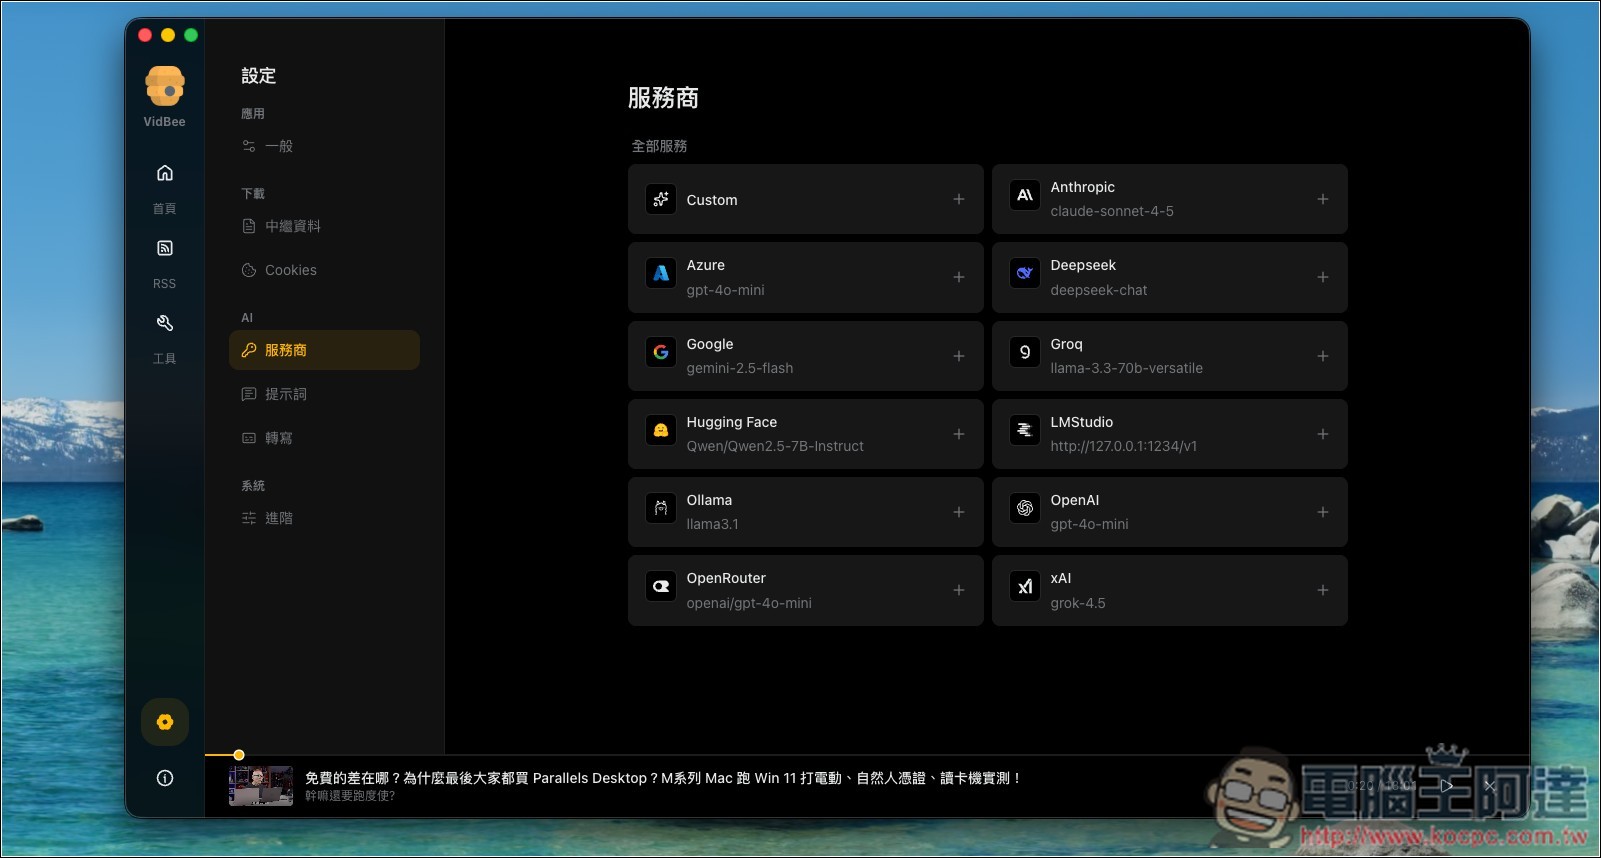The image size is (1601, 858).
Task: Click the Deepseek whale icon
Action: point(1025,273)
